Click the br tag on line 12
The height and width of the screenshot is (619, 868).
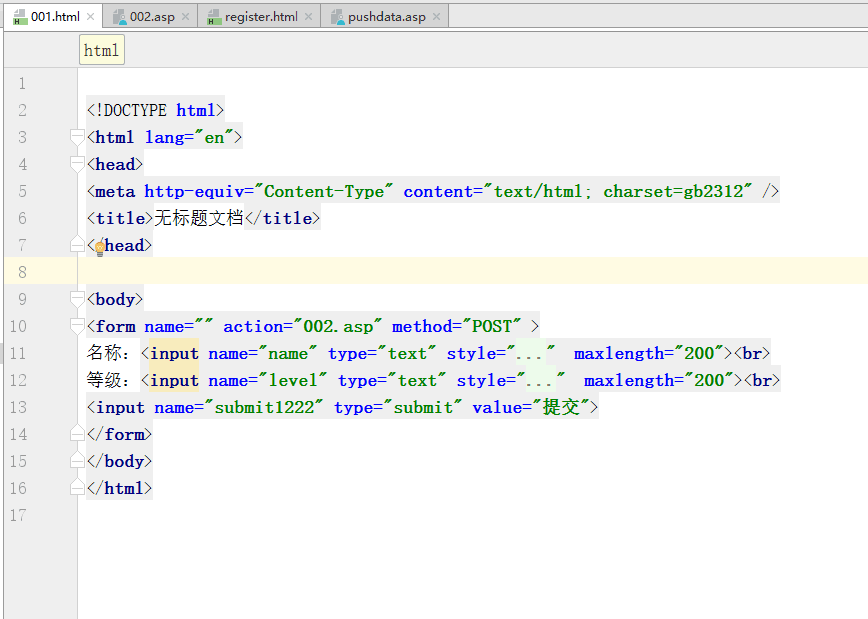tap(762, 380)
